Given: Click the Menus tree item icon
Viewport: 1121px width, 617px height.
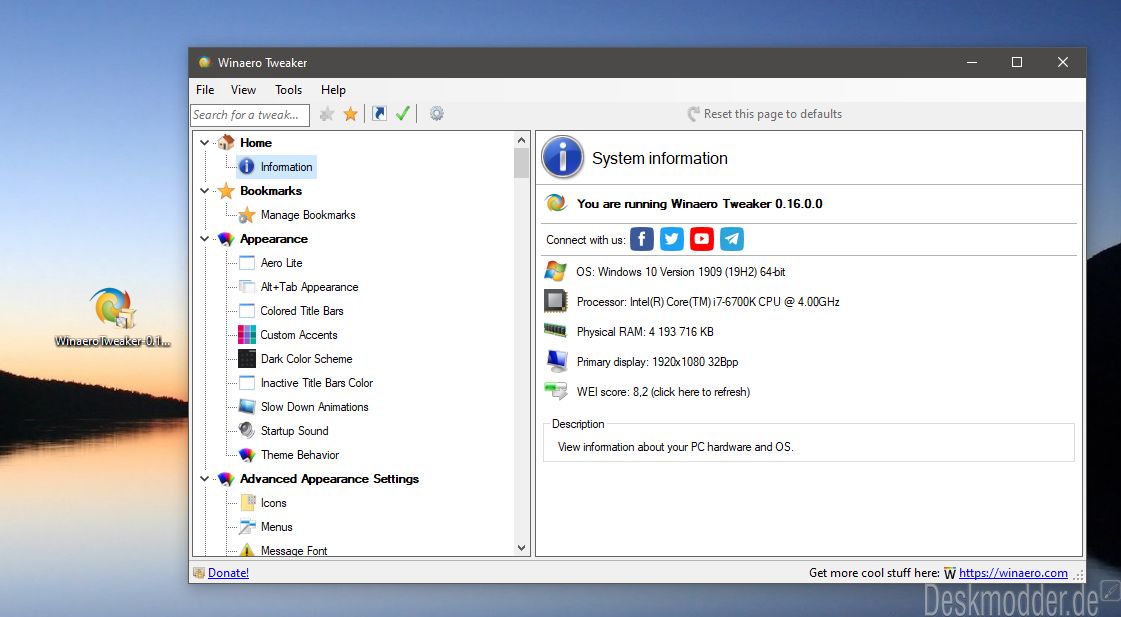Looking at the screenshot, I should [x=247, y=527].
